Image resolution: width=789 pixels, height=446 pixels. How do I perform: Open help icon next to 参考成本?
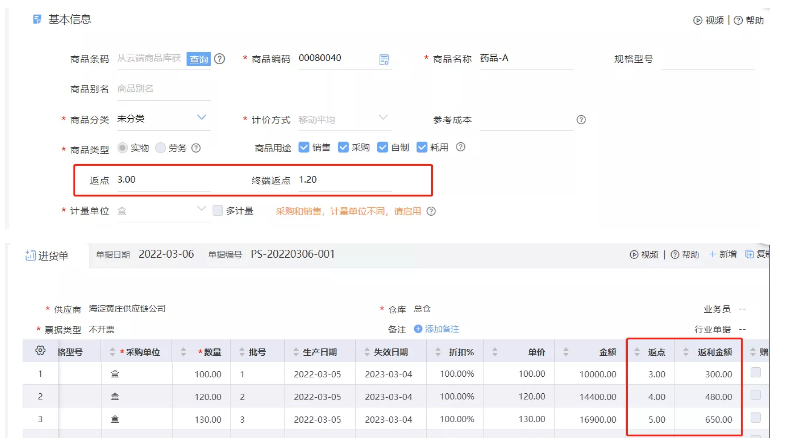(581, 120)
